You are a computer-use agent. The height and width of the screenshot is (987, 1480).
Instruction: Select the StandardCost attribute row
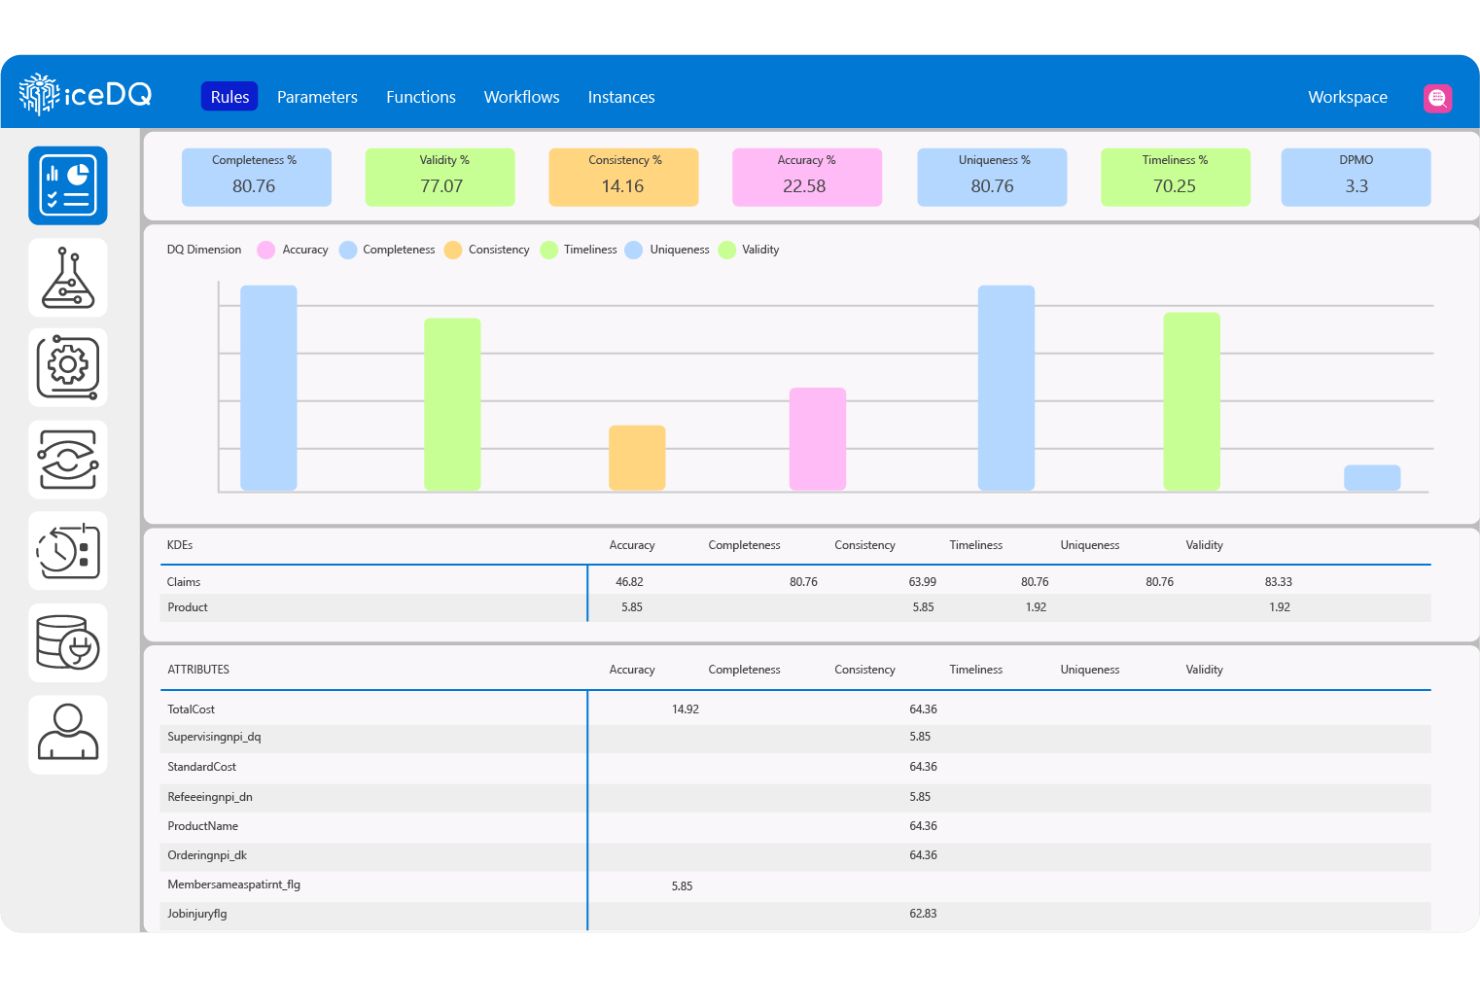795,767
